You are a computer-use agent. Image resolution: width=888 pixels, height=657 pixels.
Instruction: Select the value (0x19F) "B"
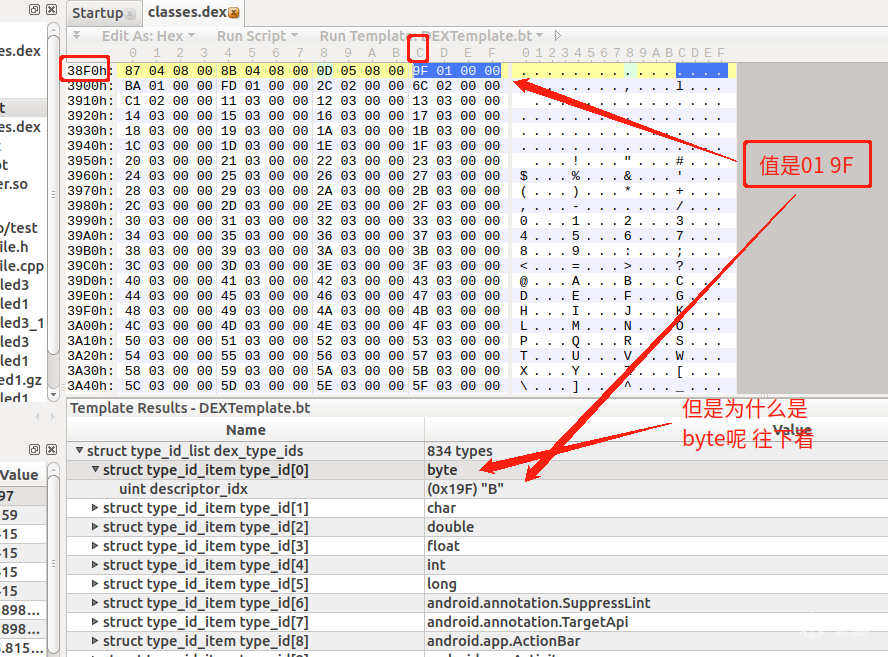click(x=465, y=489)
